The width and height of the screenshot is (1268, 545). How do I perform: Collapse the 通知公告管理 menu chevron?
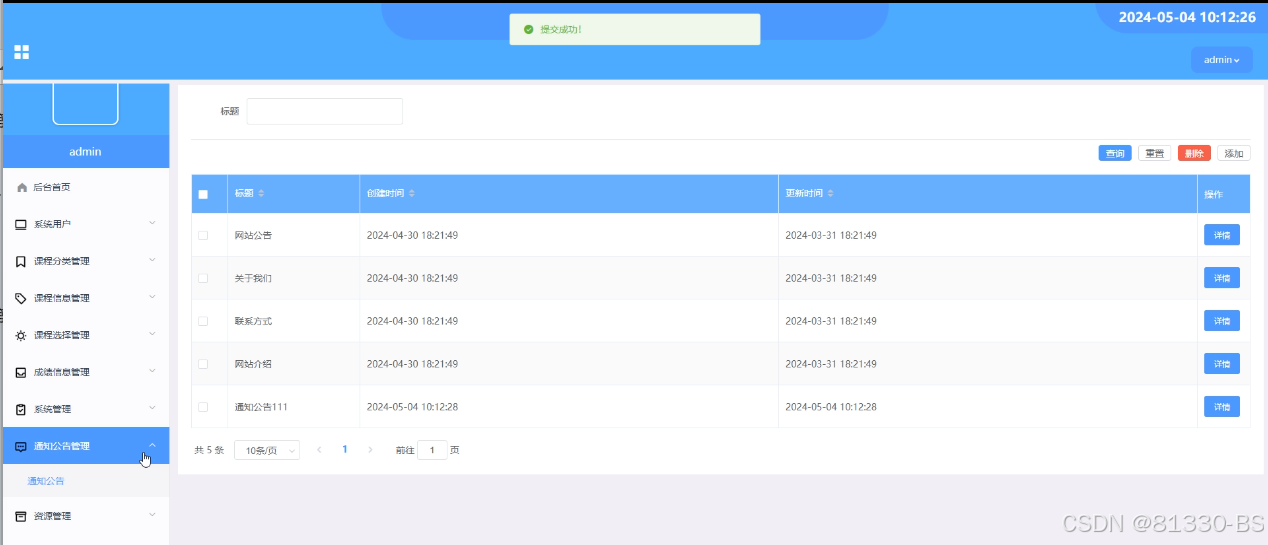(152, 445)
